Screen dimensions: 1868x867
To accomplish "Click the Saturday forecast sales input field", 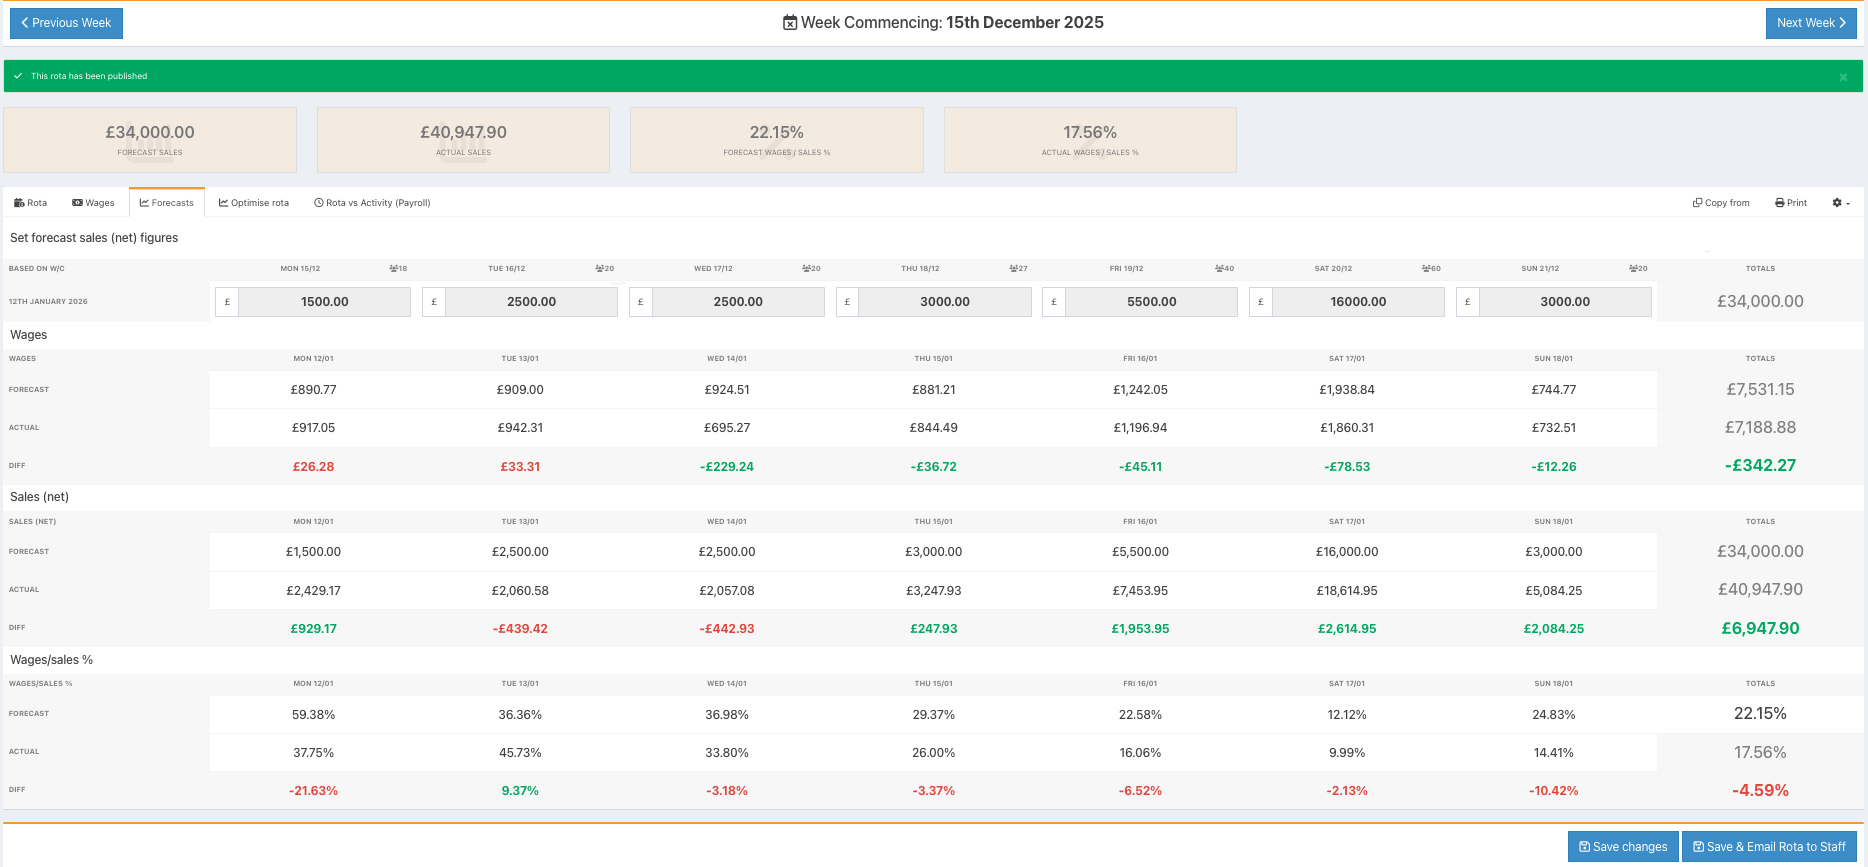I will (x=1357, y=302).
